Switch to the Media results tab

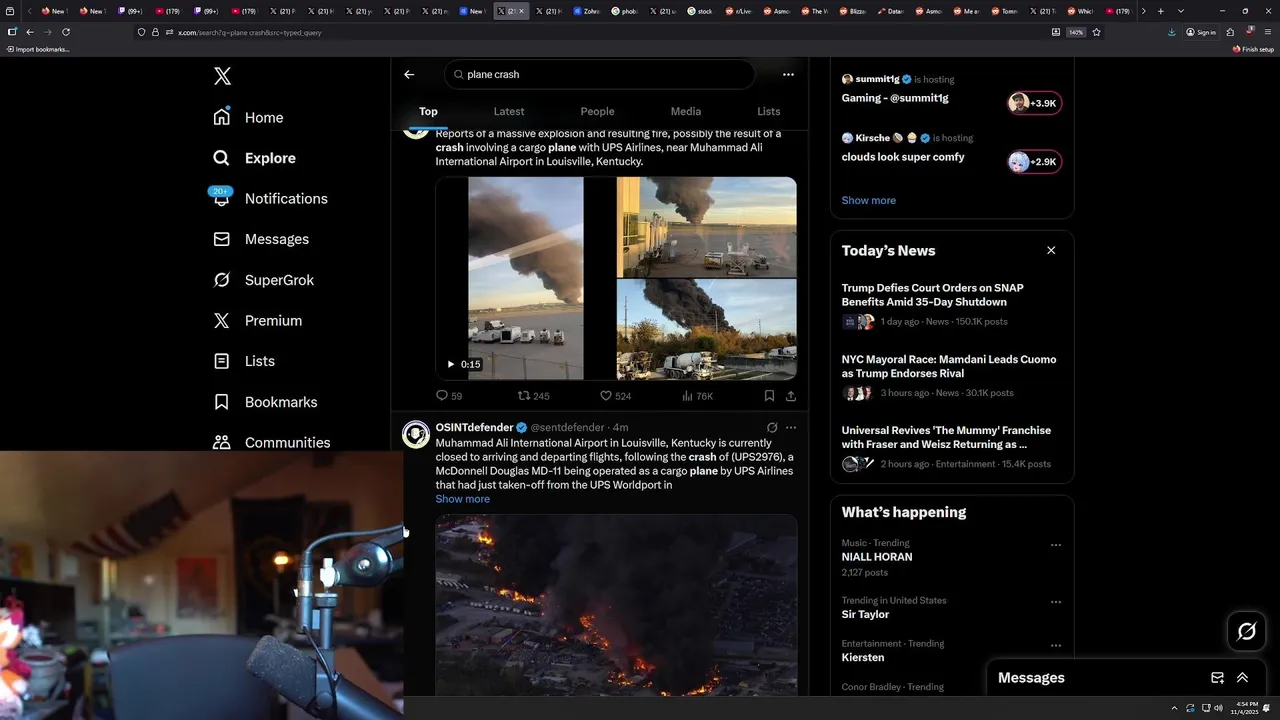point(686,111)
